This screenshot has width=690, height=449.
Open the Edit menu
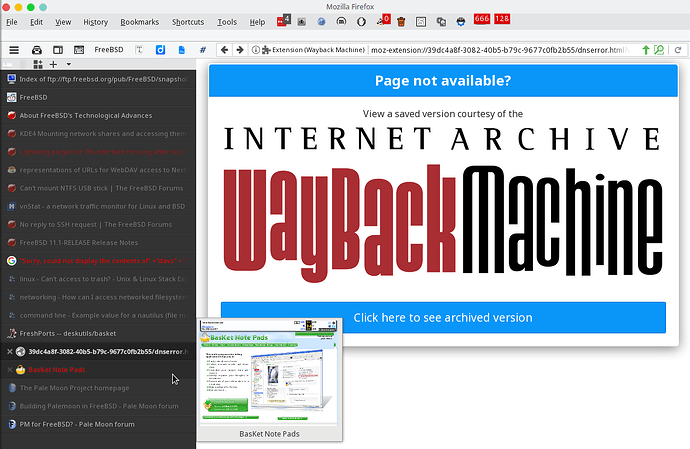click(x=36, y=22)
